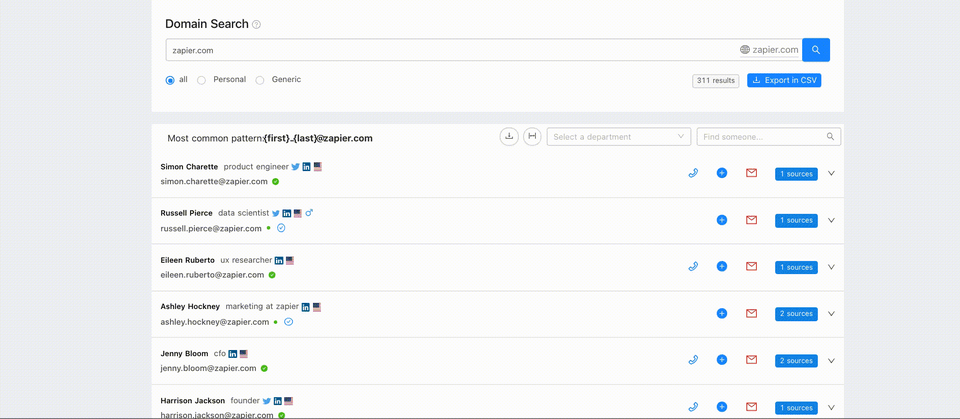Screen dimensions: 960x419
Task: Click 1 sources button for Eileen Ruberto
Action: pos(796,267)
